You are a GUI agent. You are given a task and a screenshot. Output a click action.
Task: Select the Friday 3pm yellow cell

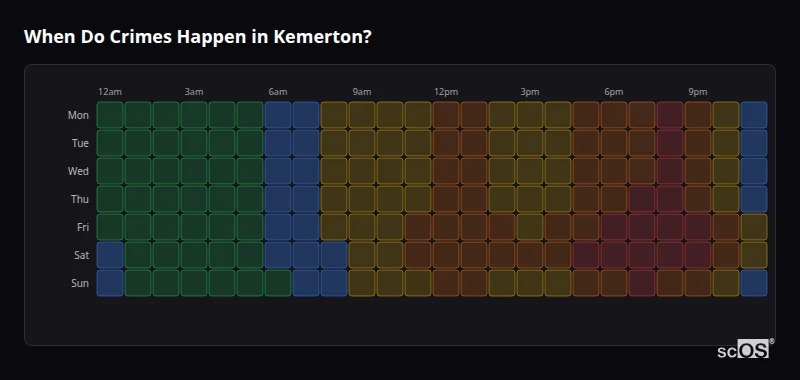point(530,227)
